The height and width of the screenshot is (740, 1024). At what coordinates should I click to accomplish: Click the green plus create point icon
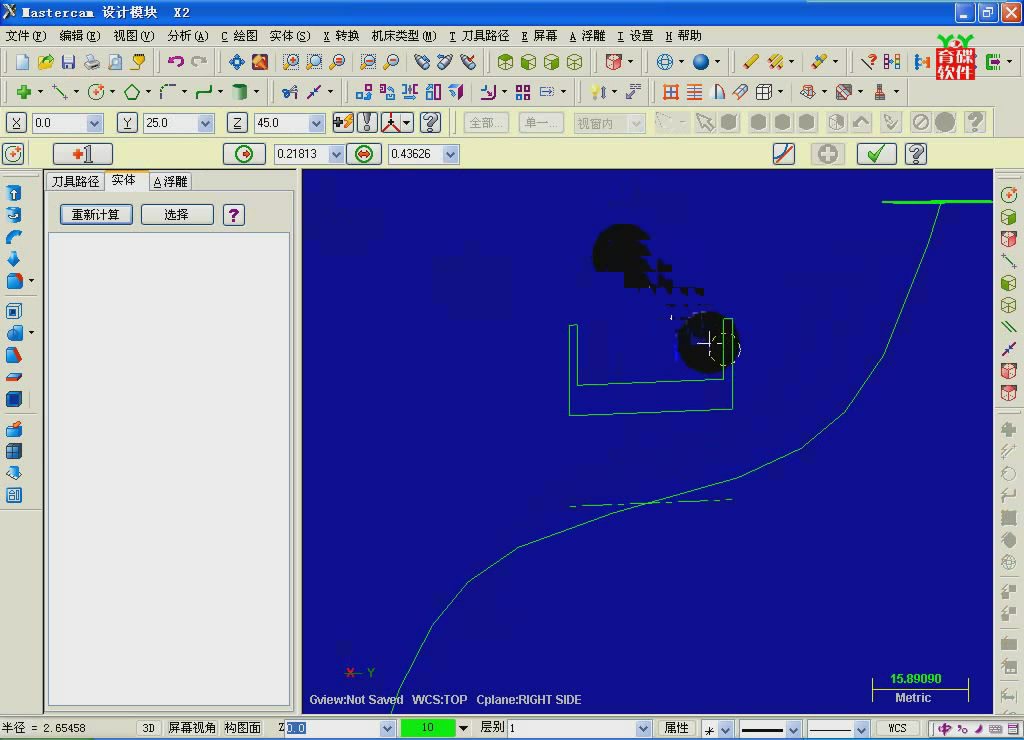pyautogui.click(x=24, y=92)
